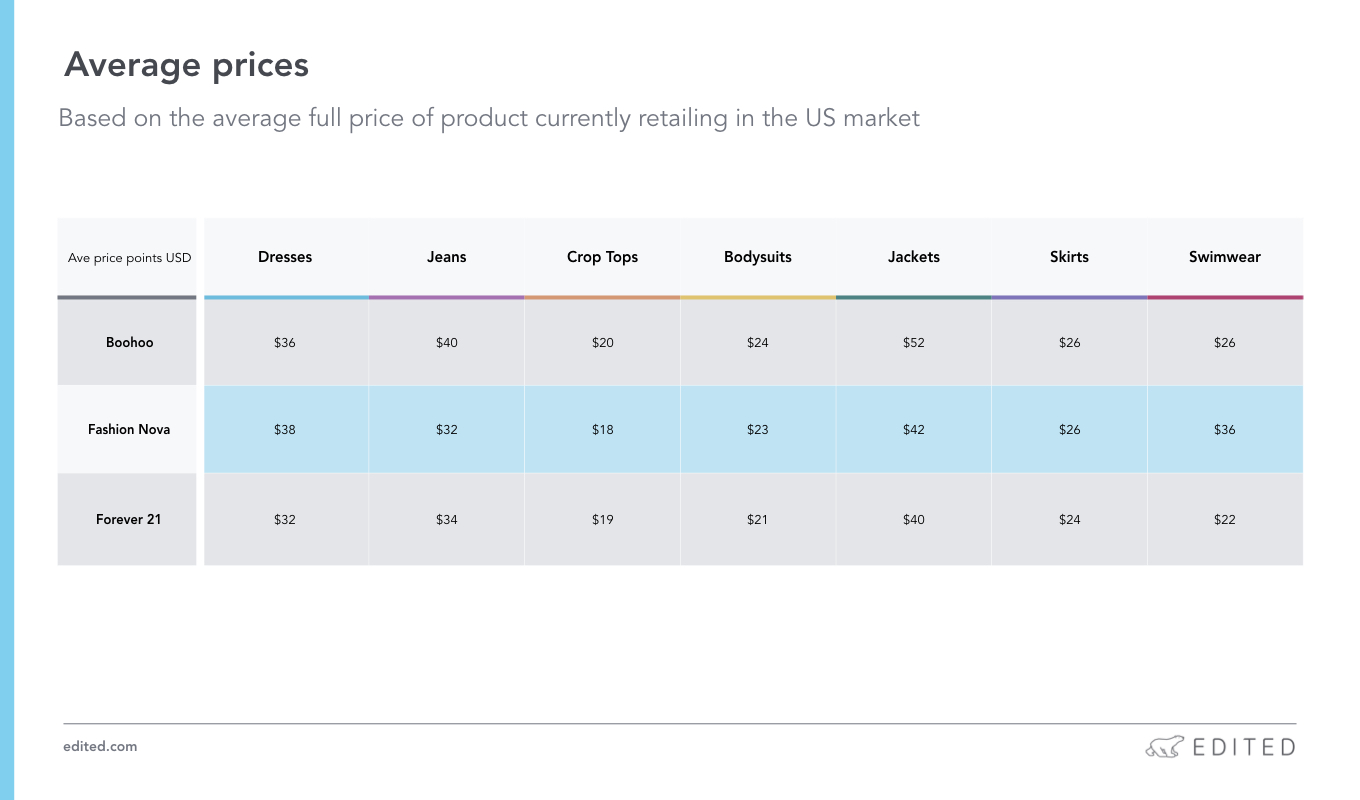Click the Average prices heading
Screen dimensions: 1360x800
click(x=186, y=65)
